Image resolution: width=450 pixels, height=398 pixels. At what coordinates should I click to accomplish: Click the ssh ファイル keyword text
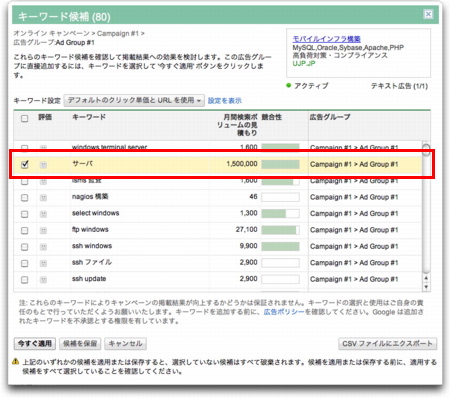92,262
